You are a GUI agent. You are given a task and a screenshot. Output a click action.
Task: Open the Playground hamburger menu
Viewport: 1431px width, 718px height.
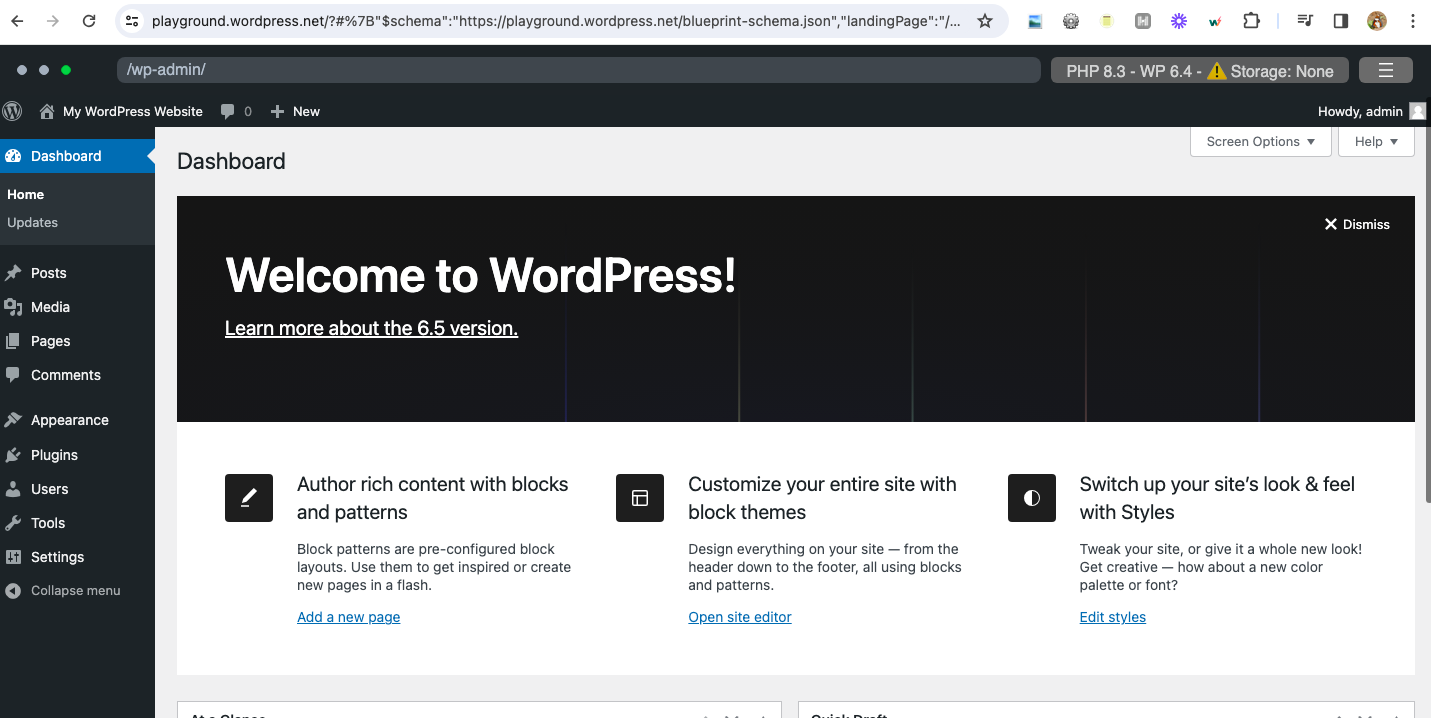(x=1386, y=70)
